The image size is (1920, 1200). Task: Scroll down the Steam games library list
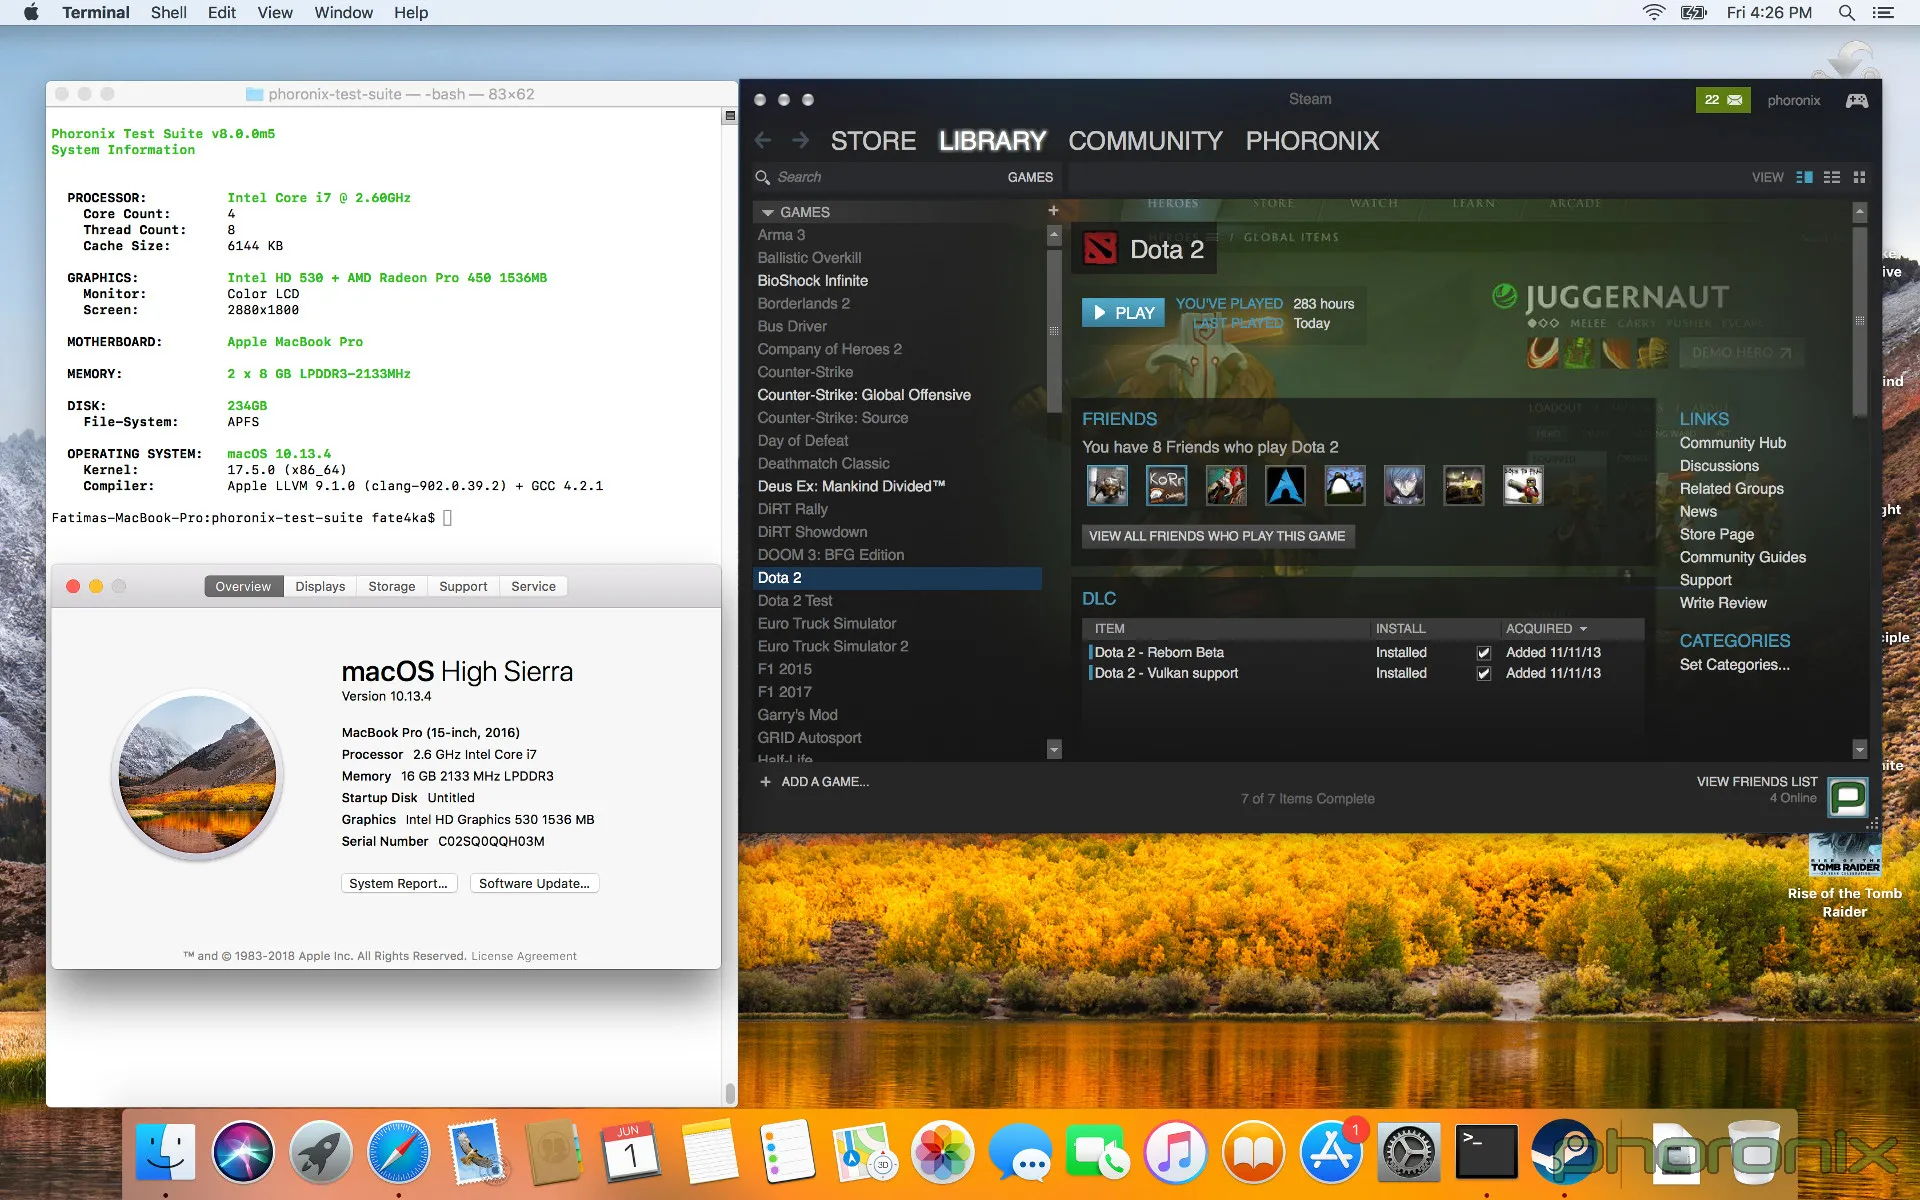tap(1053, 752)
